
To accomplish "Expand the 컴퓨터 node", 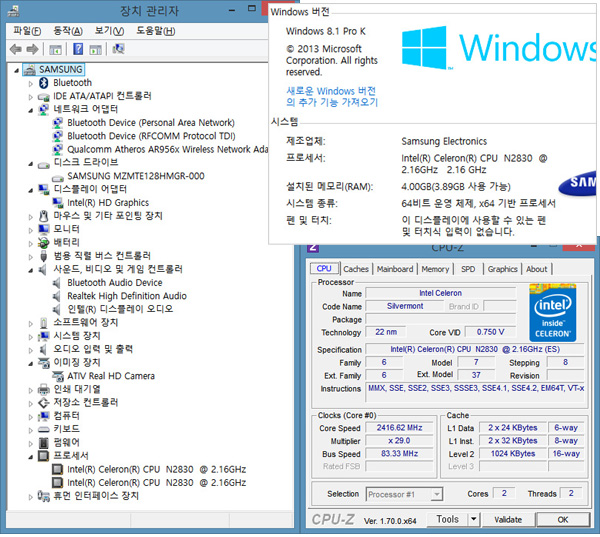I will click(31, 417).
